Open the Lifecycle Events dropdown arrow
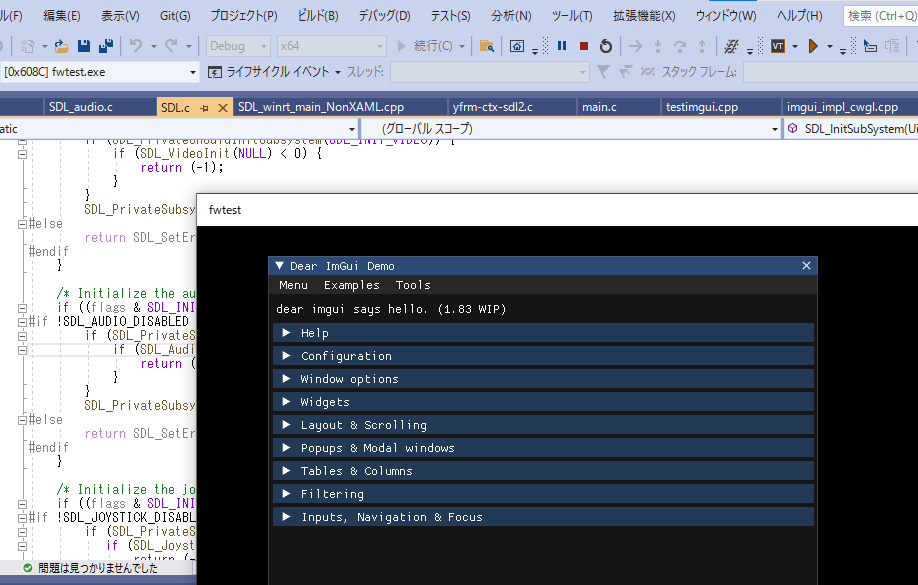The width and height of the screenshot is (918, 585). [x=338, y=73]
